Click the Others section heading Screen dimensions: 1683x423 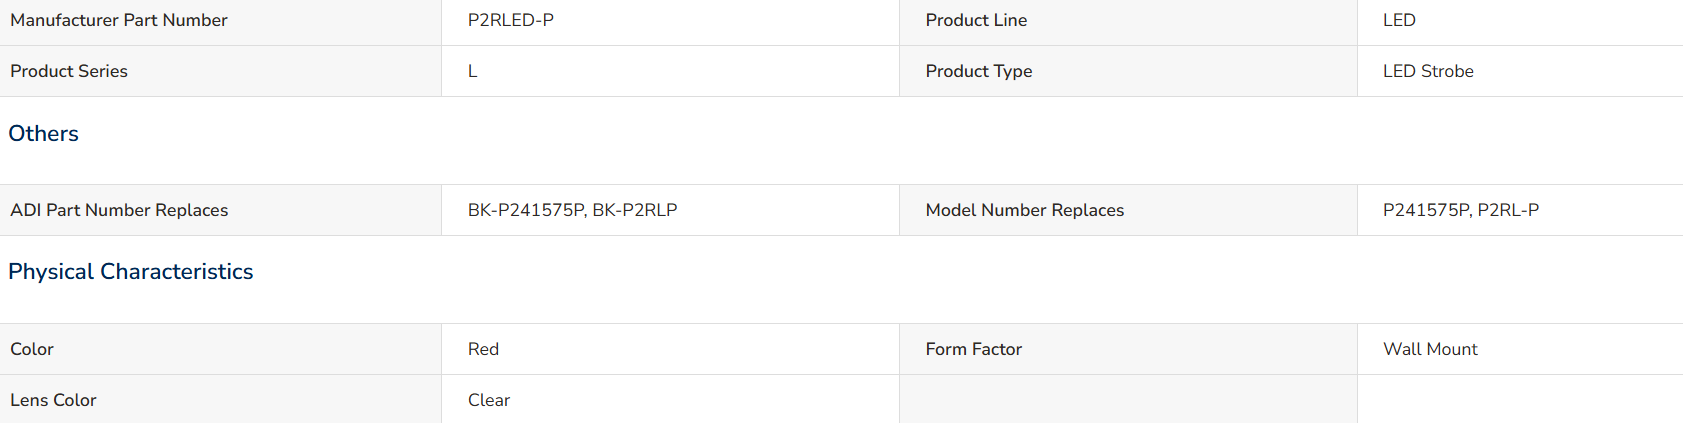[x=43, y=133]
